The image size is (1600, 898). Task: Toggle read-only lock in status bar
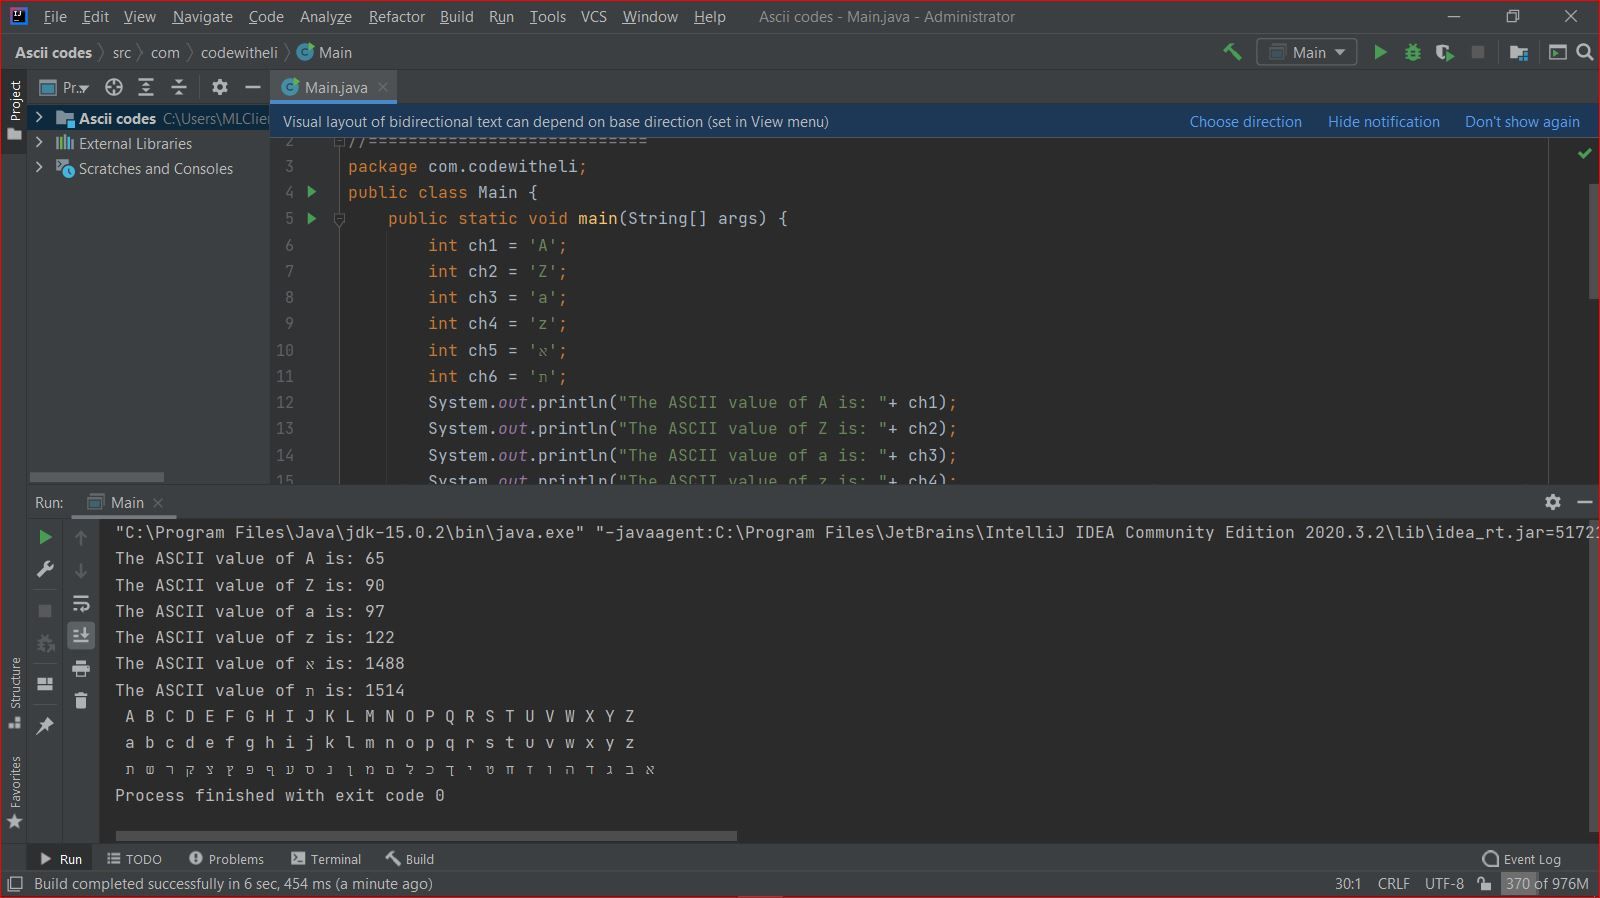pyautogui.click(x=1484, y=884)
